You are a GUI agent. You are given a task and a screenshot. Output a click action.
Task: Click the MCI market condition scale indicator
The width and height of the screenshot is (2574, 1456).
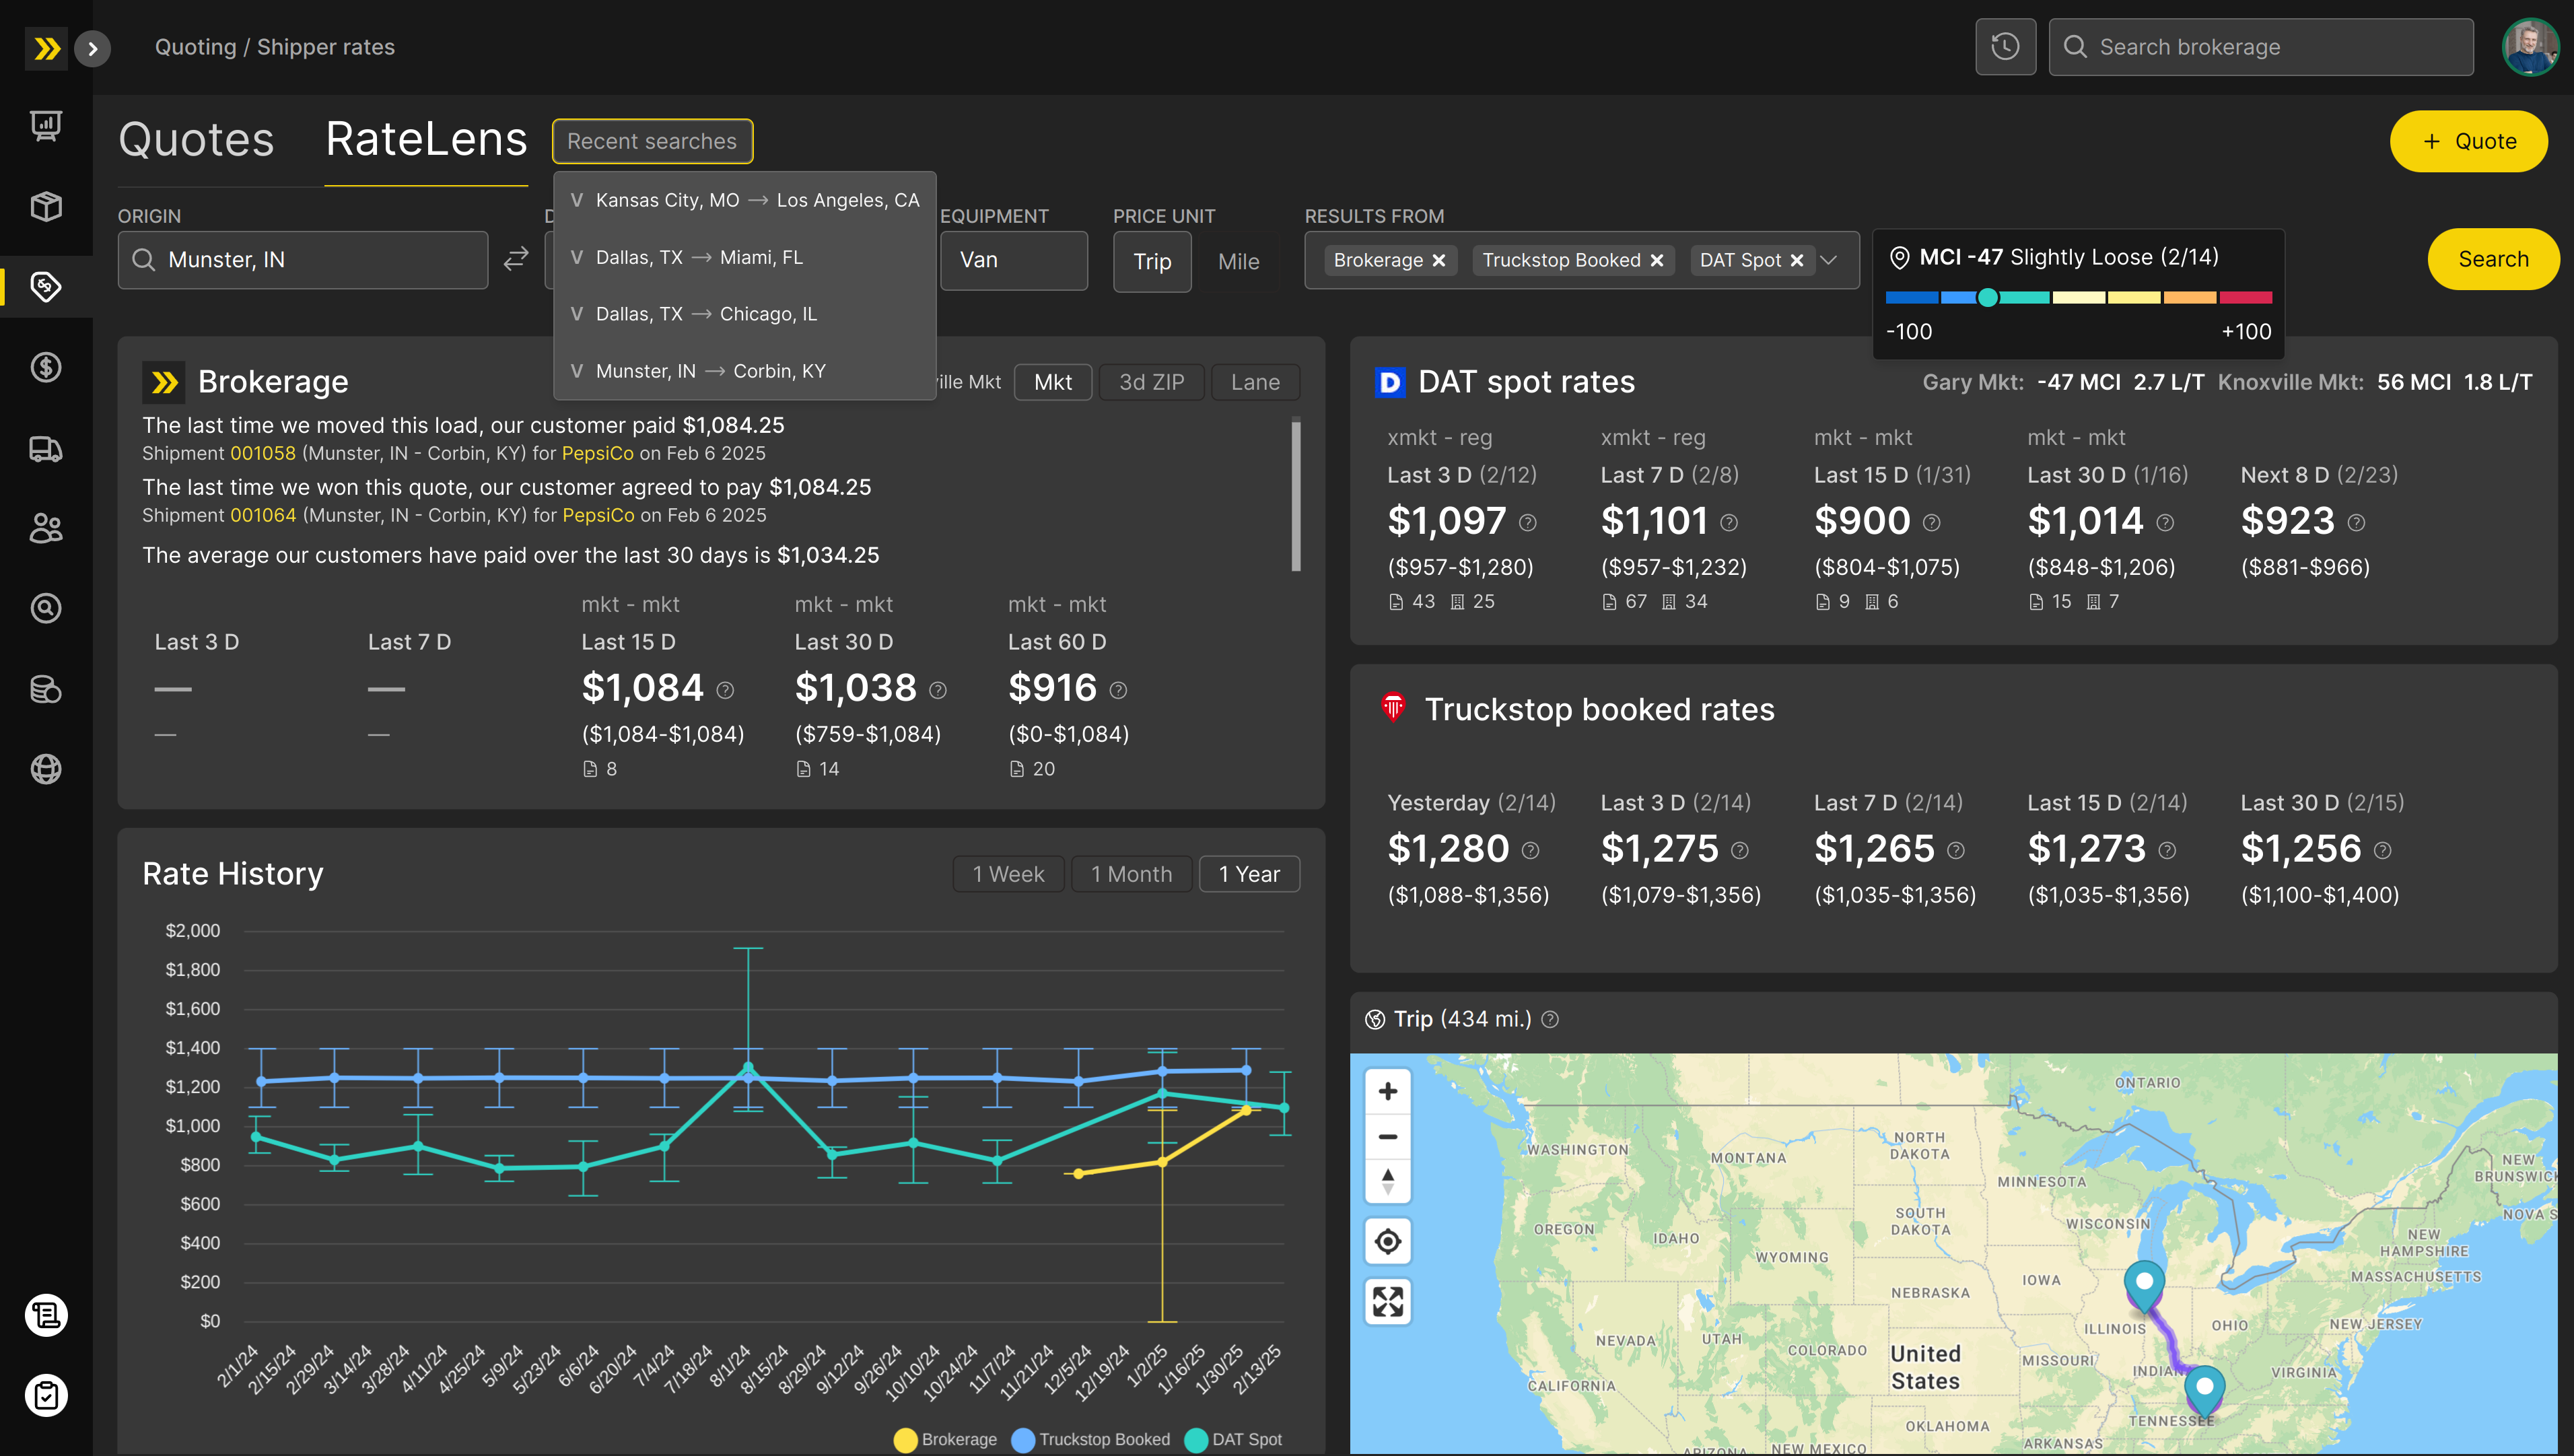coord(1989,297)
